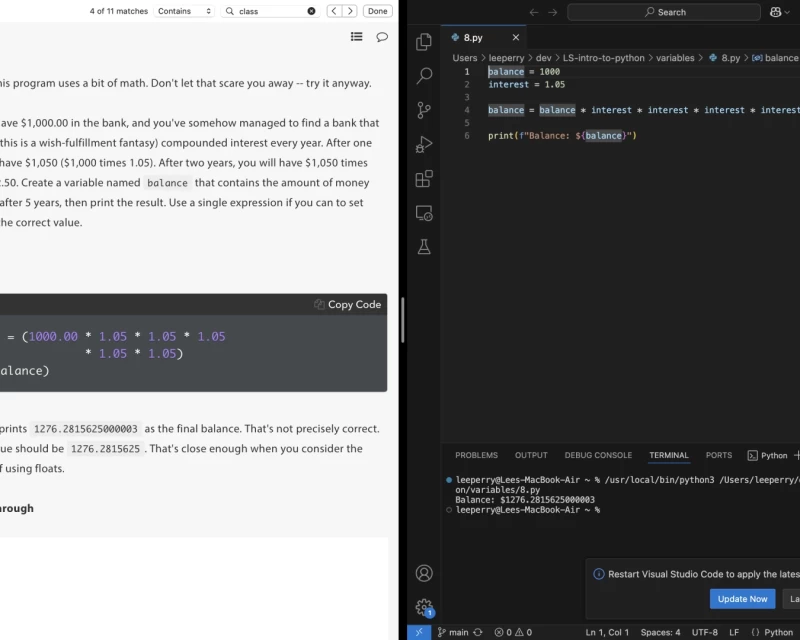The height and width of the screenshot is (640, 800).
Task: Switch to the PROBLEMS panel tab
Action: pos(476,455)
